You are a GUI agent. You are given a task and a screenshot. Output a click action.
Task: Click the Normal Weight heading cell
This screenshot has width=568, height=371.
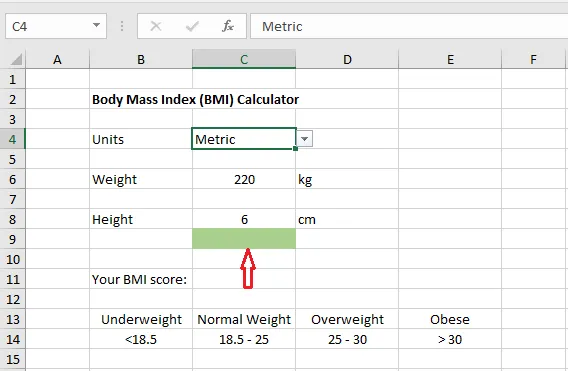pos(244,319)
